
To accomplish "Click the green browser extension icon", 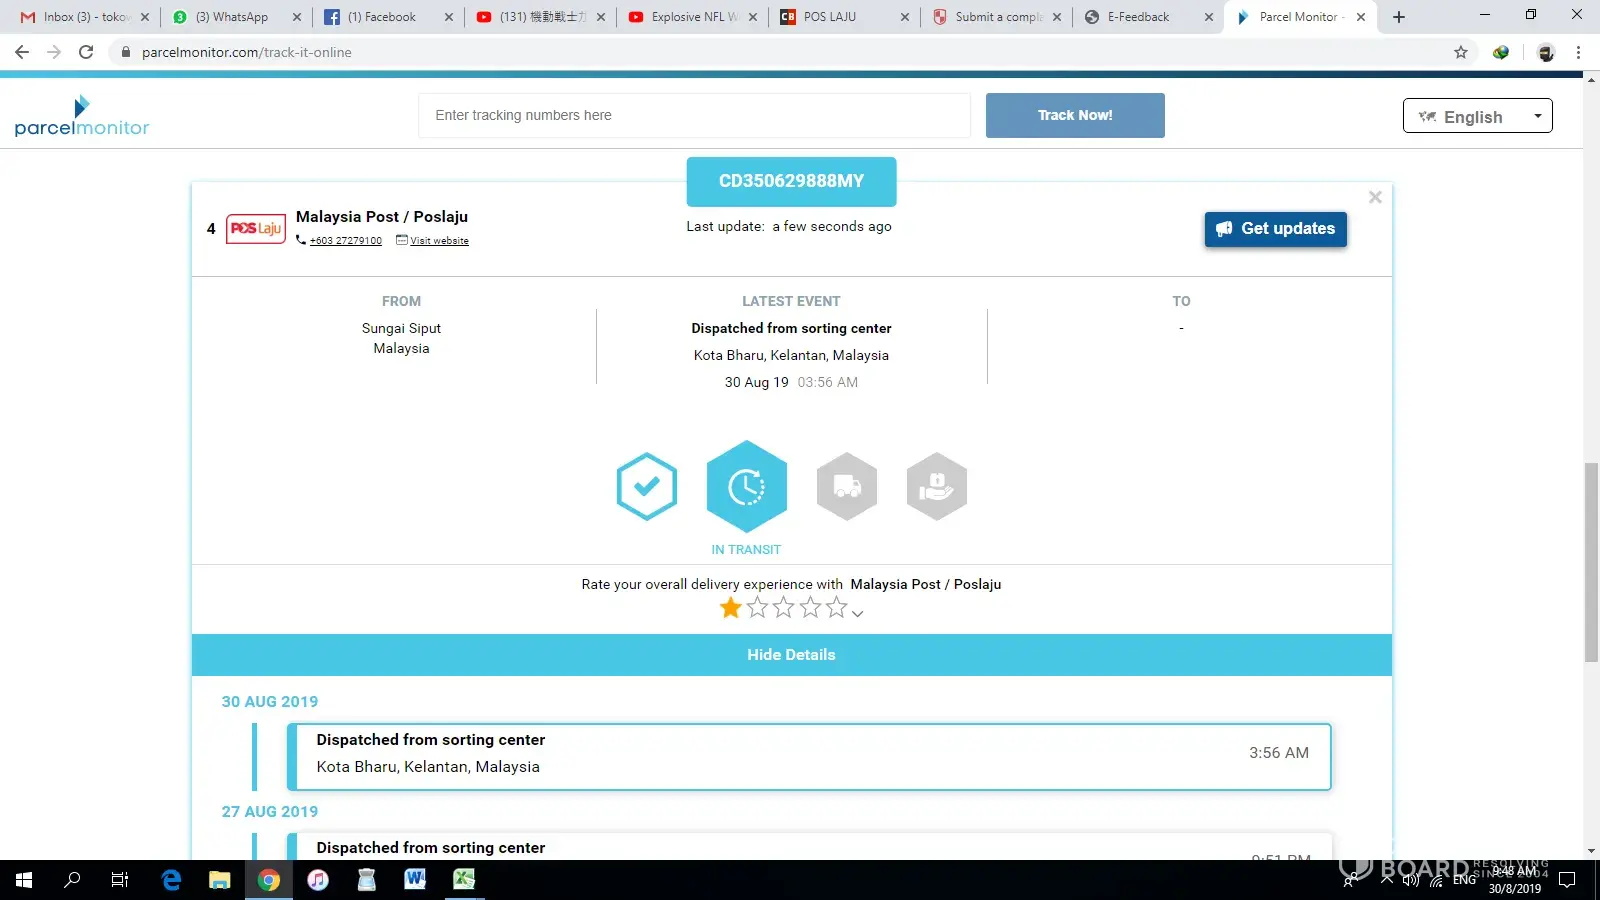I will 1501,52.
